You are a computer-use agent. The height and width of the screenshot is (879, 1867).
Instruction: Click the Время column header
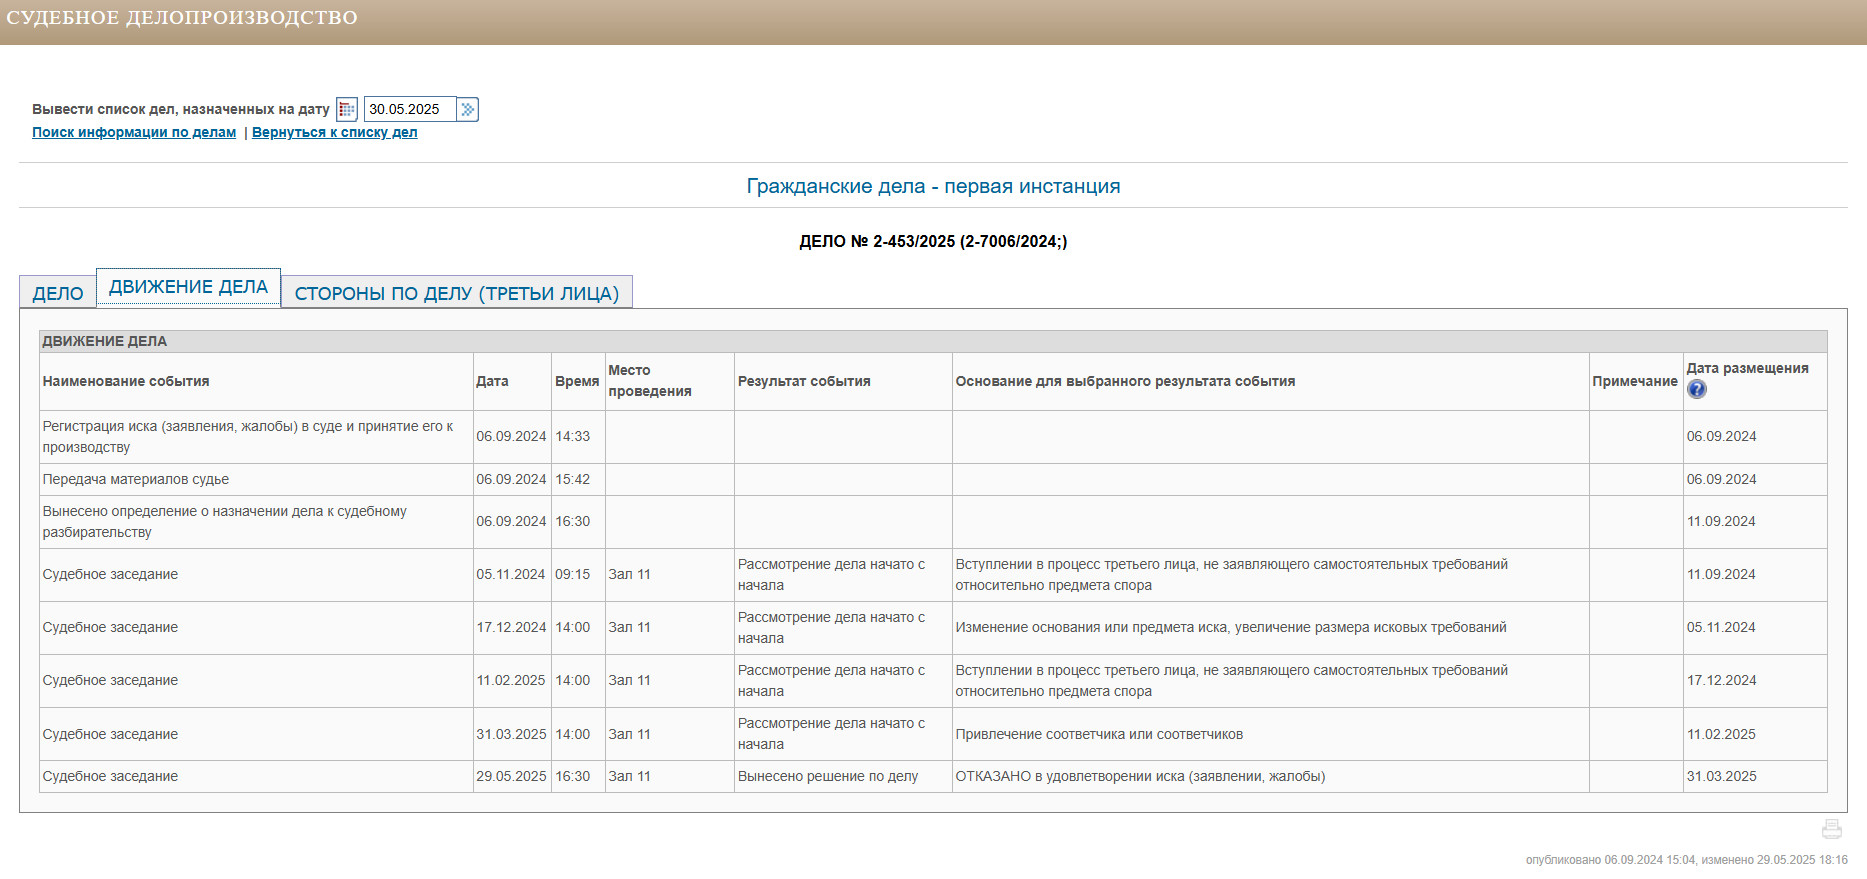[x=577, y=381]
